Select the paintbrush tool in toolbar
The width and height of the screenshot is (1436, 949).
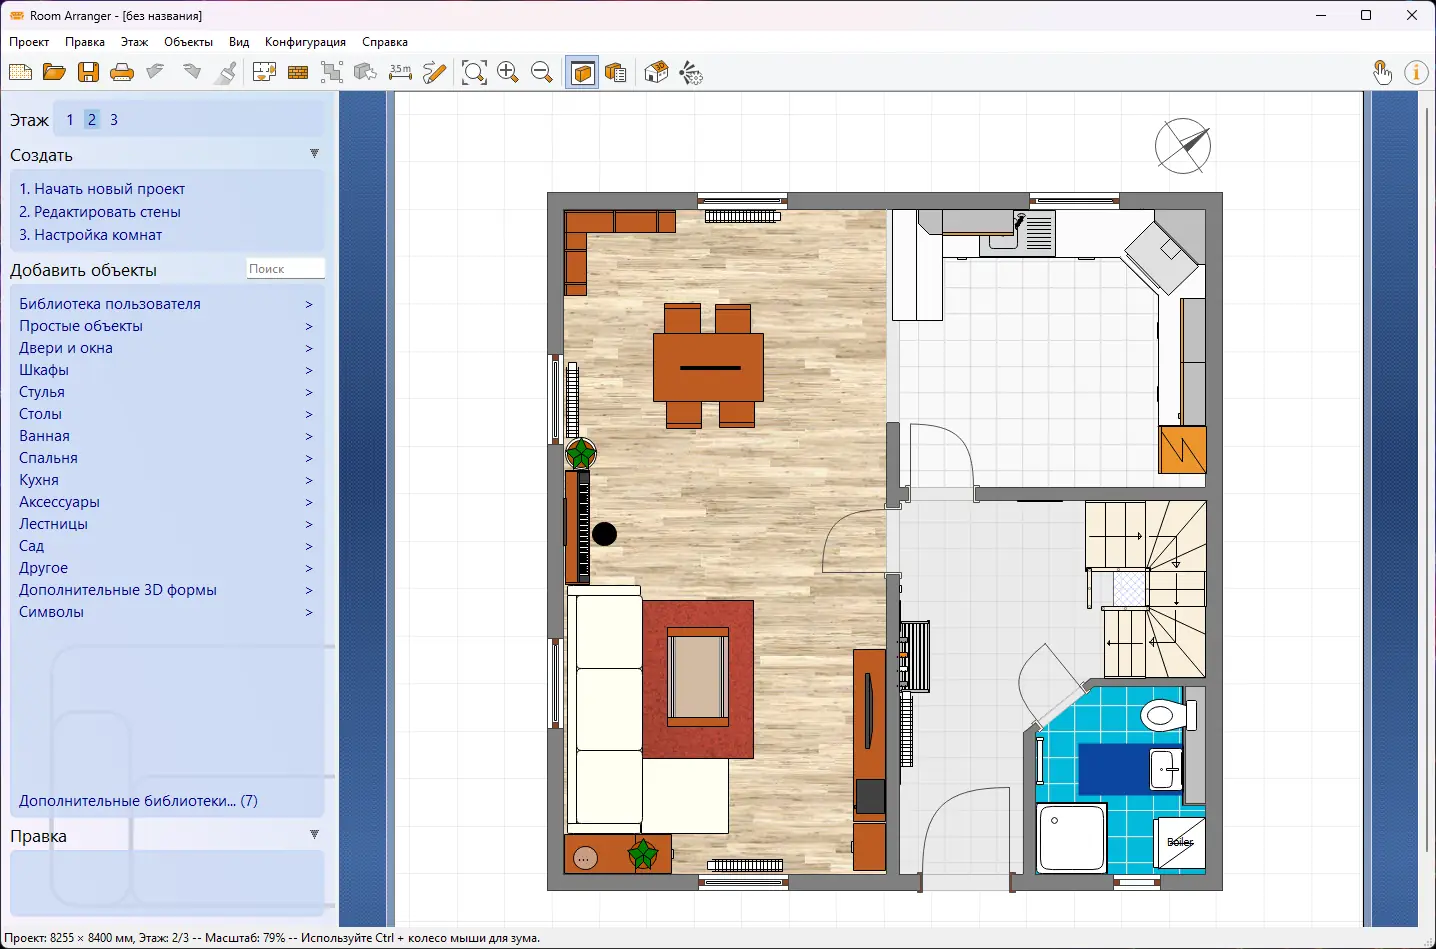click(226, 72)
